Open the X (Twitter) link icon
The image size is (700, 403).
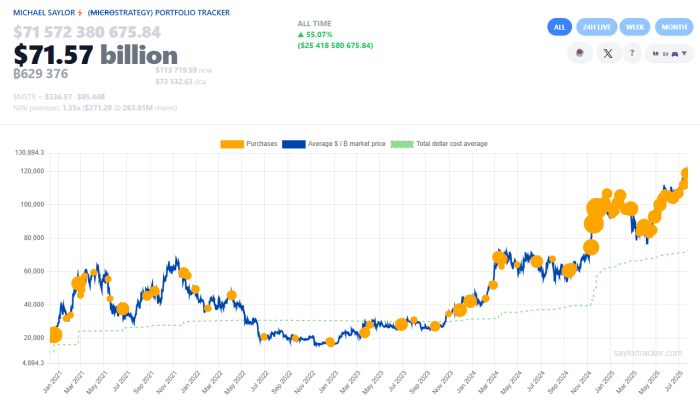point(609,54)
